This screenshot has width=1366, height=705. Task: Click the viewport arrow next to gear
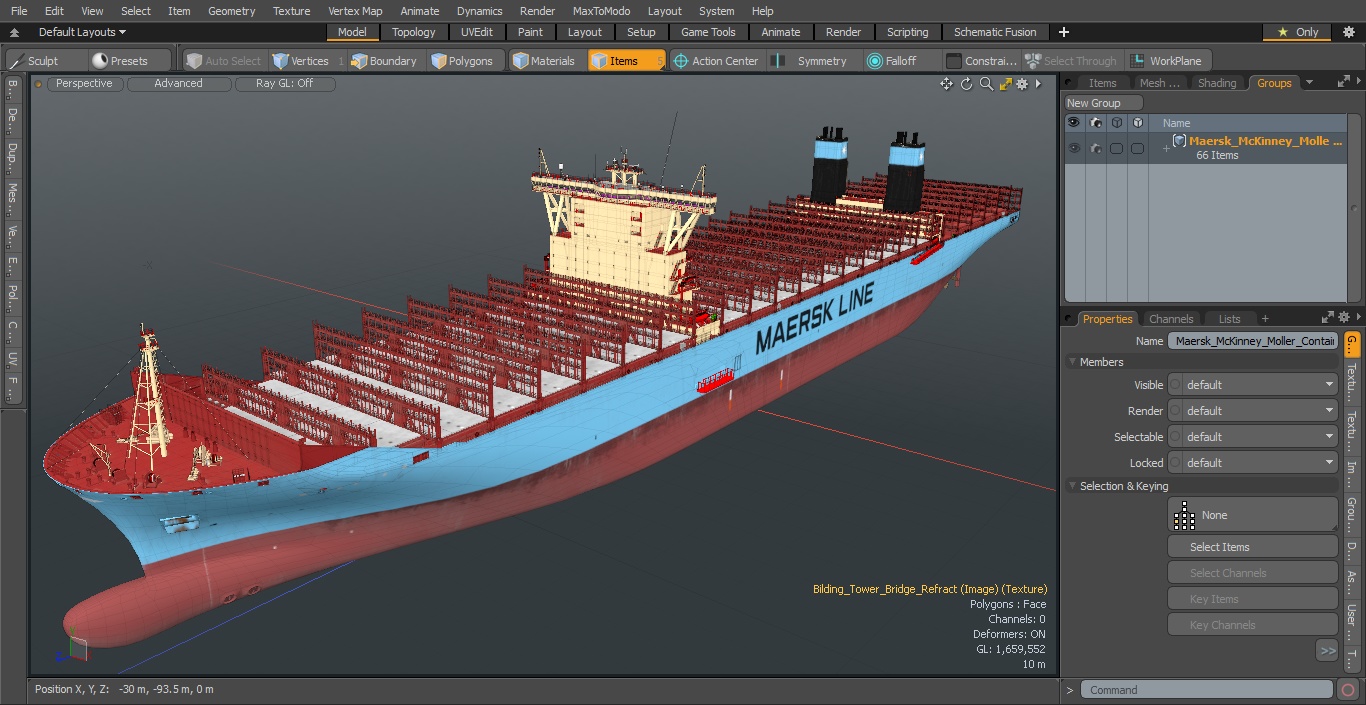coord(1038,84)
